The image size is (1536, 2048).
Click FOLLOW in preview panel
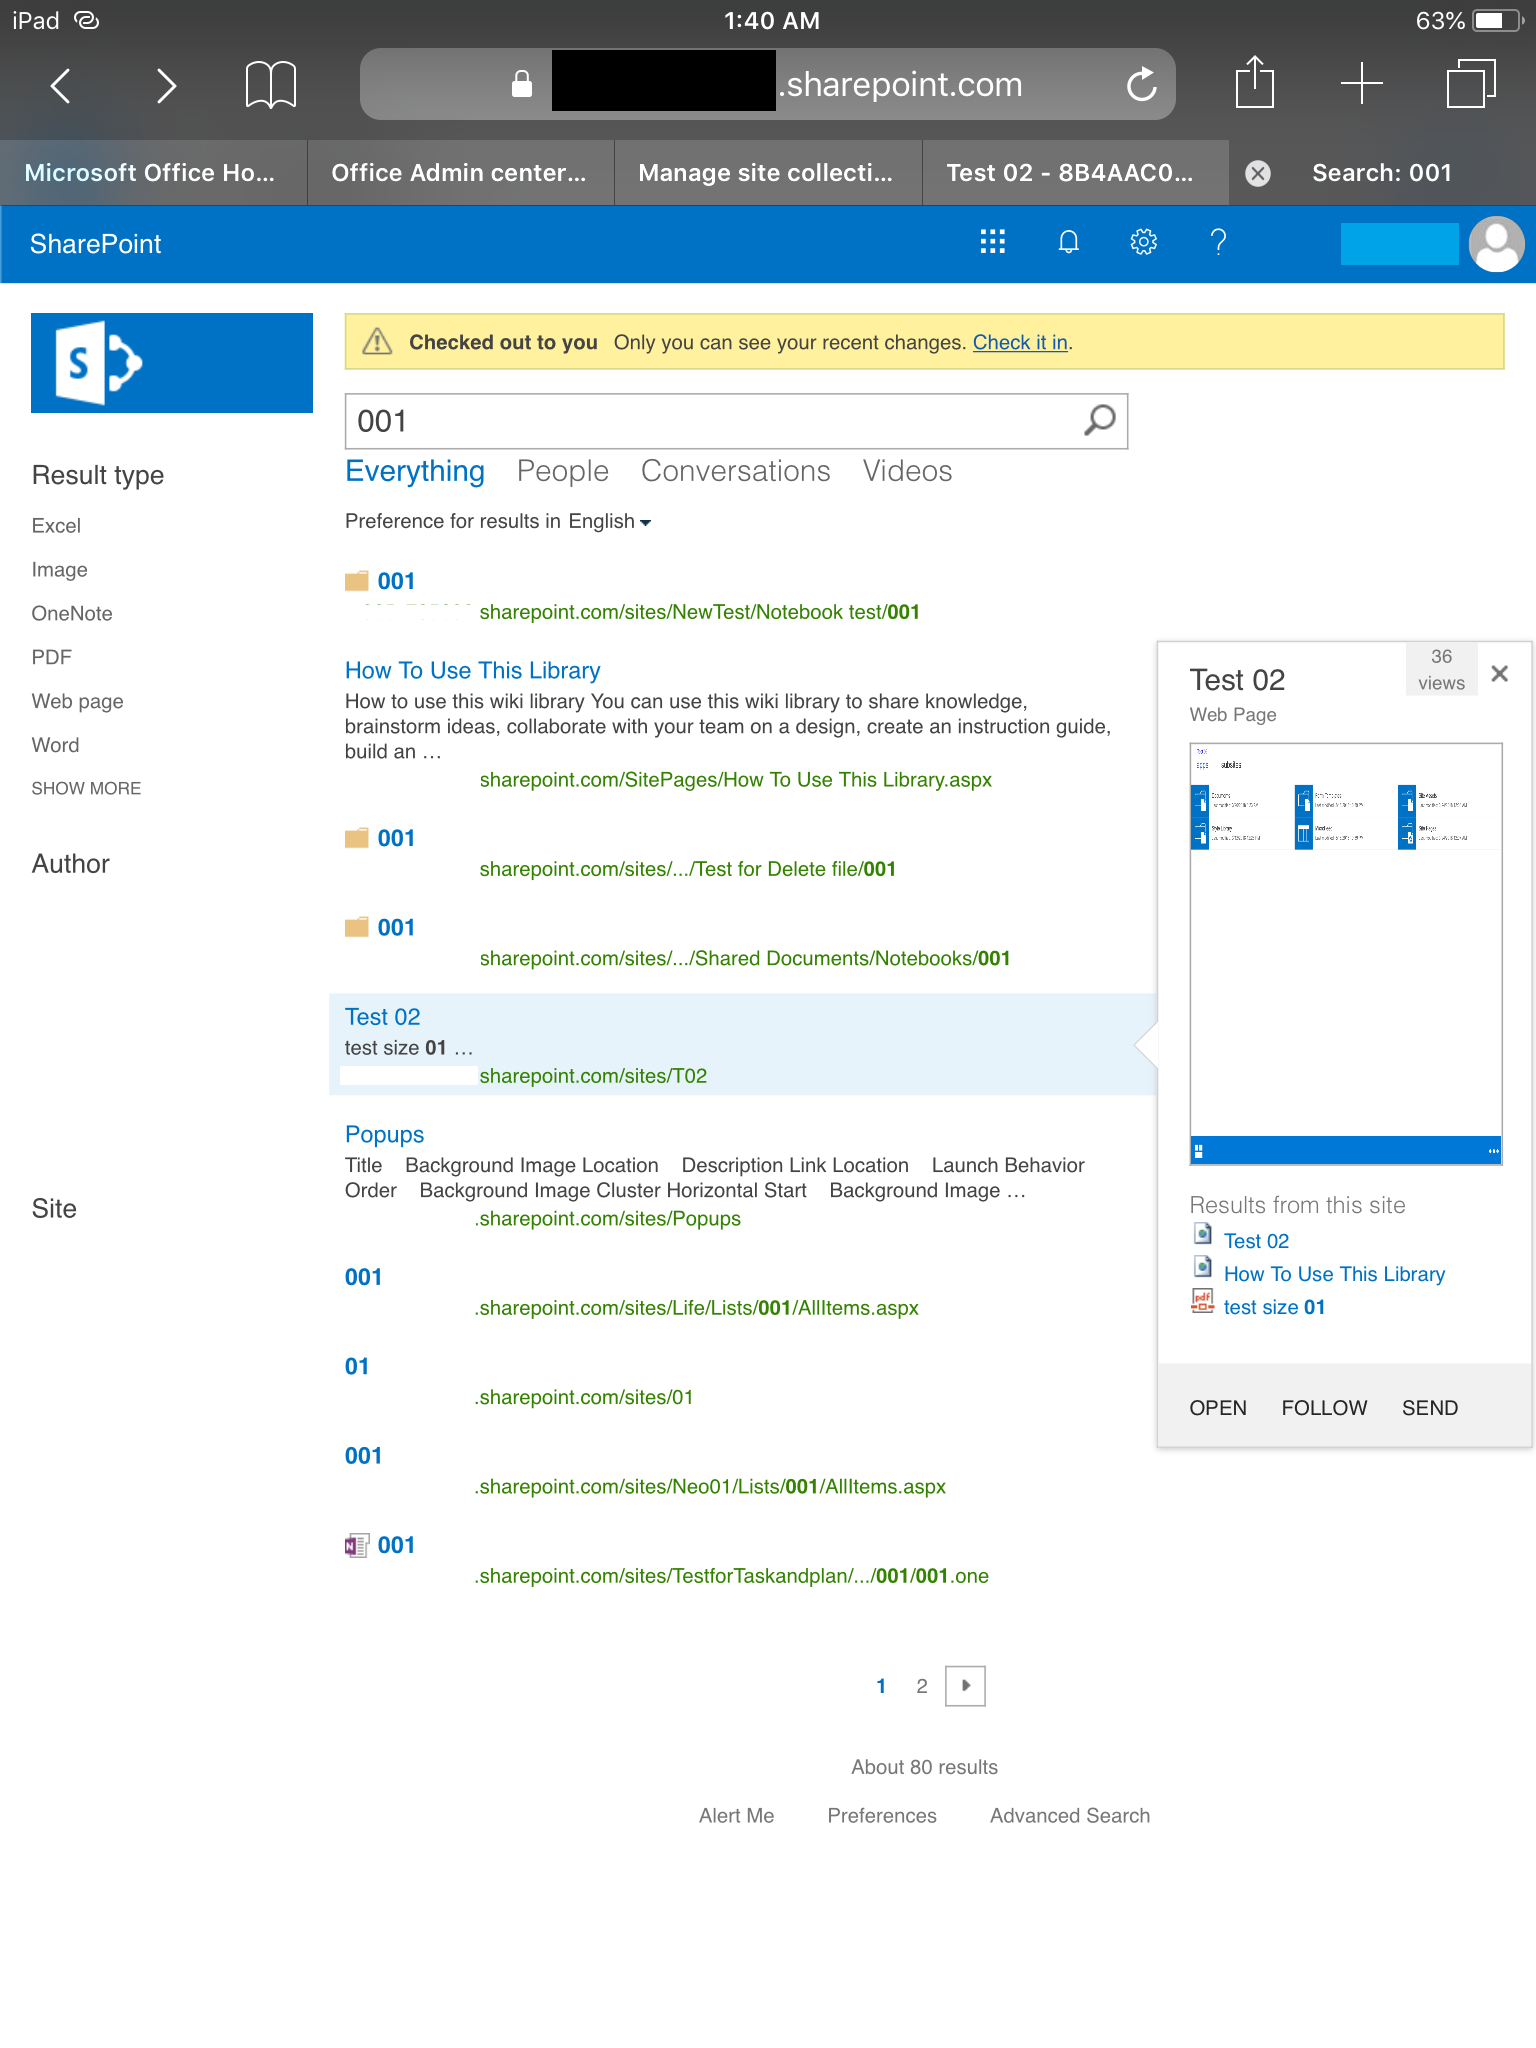click(x=1324, y=1408)
